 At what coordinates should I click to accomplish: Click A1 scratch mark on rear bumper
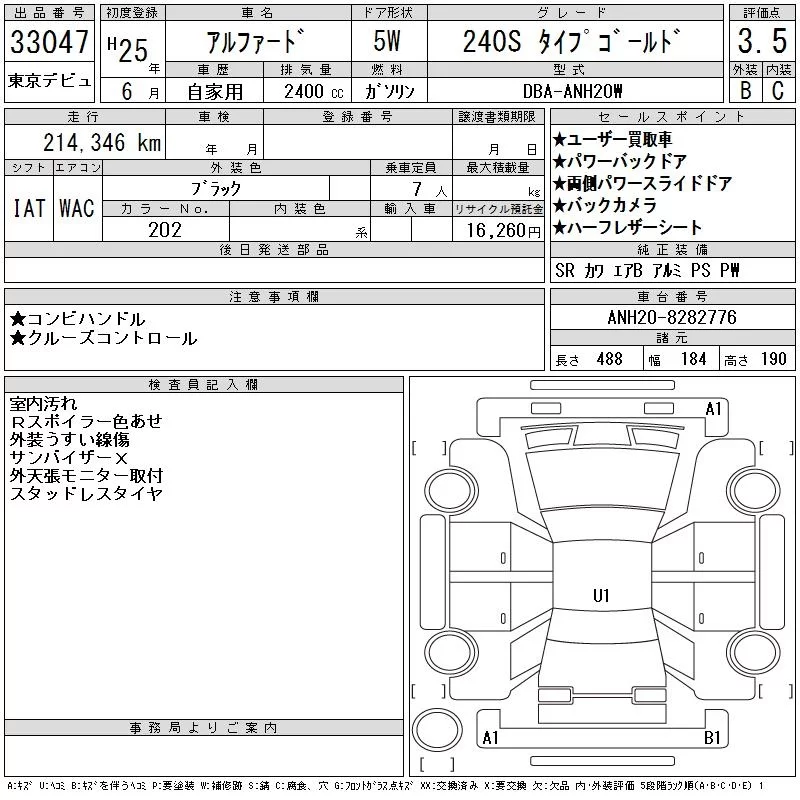(x=490, y=738)
